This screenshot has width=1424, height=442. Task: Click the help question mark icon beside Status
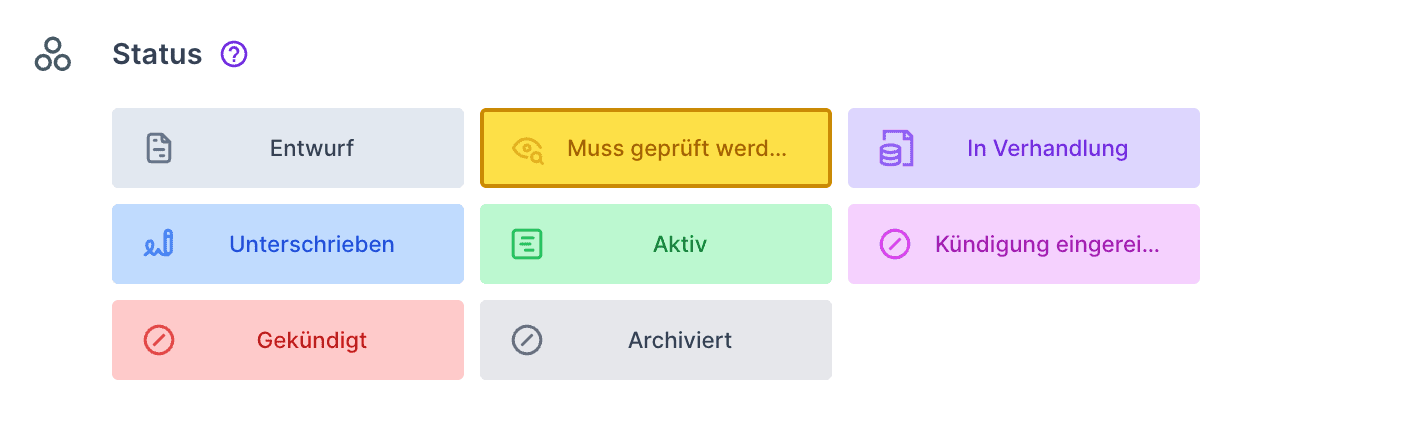click(x=234, y=54)
